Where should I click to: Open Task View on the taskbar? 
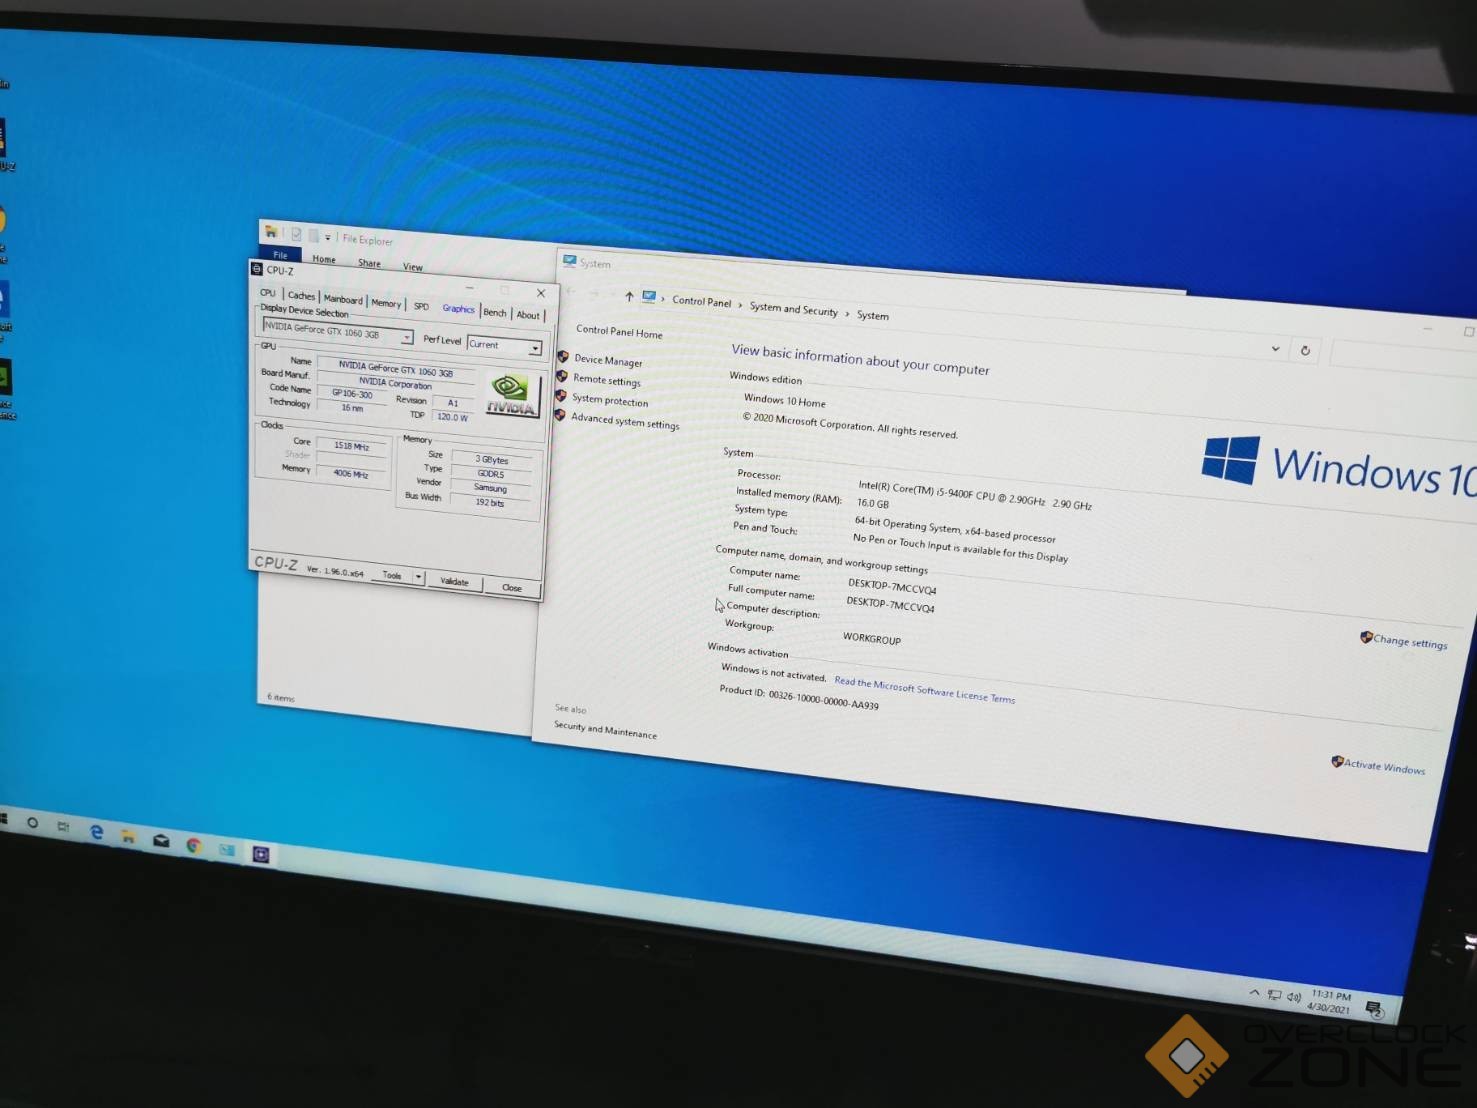coord(63,826)
